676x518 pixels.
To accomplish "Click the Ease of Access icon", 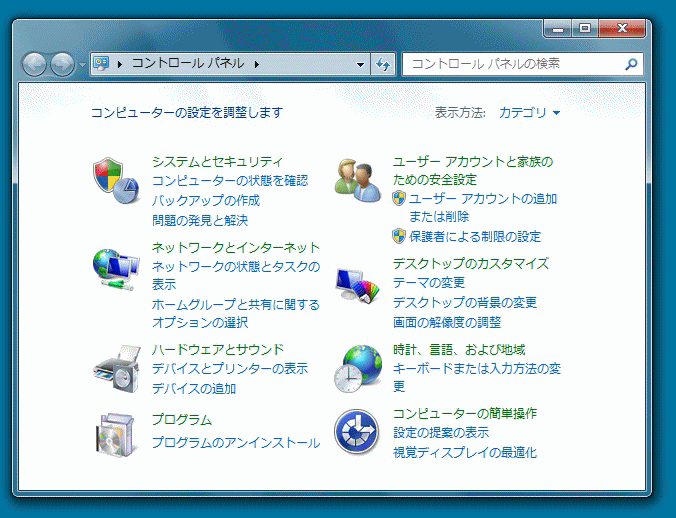I will point(357,432).
